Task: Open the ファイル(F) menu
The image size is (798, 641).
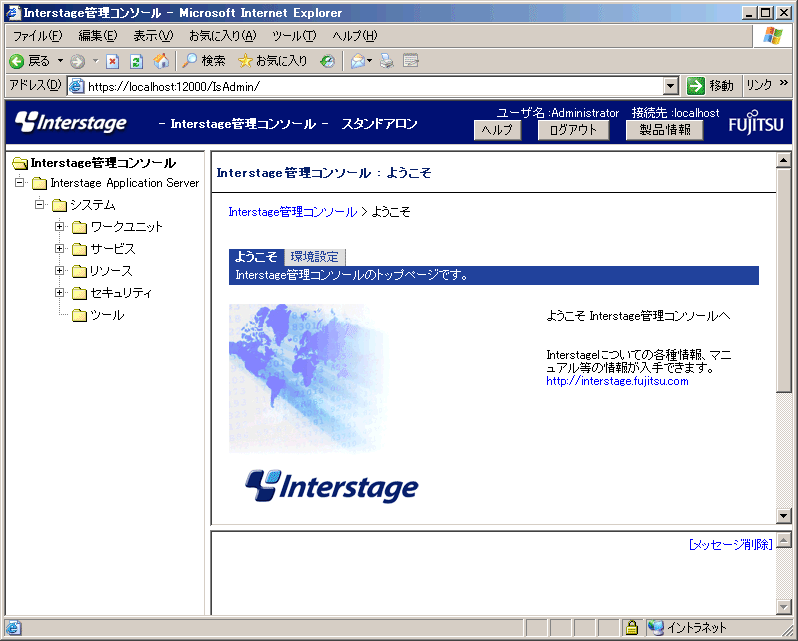Action: click(37, 36)
